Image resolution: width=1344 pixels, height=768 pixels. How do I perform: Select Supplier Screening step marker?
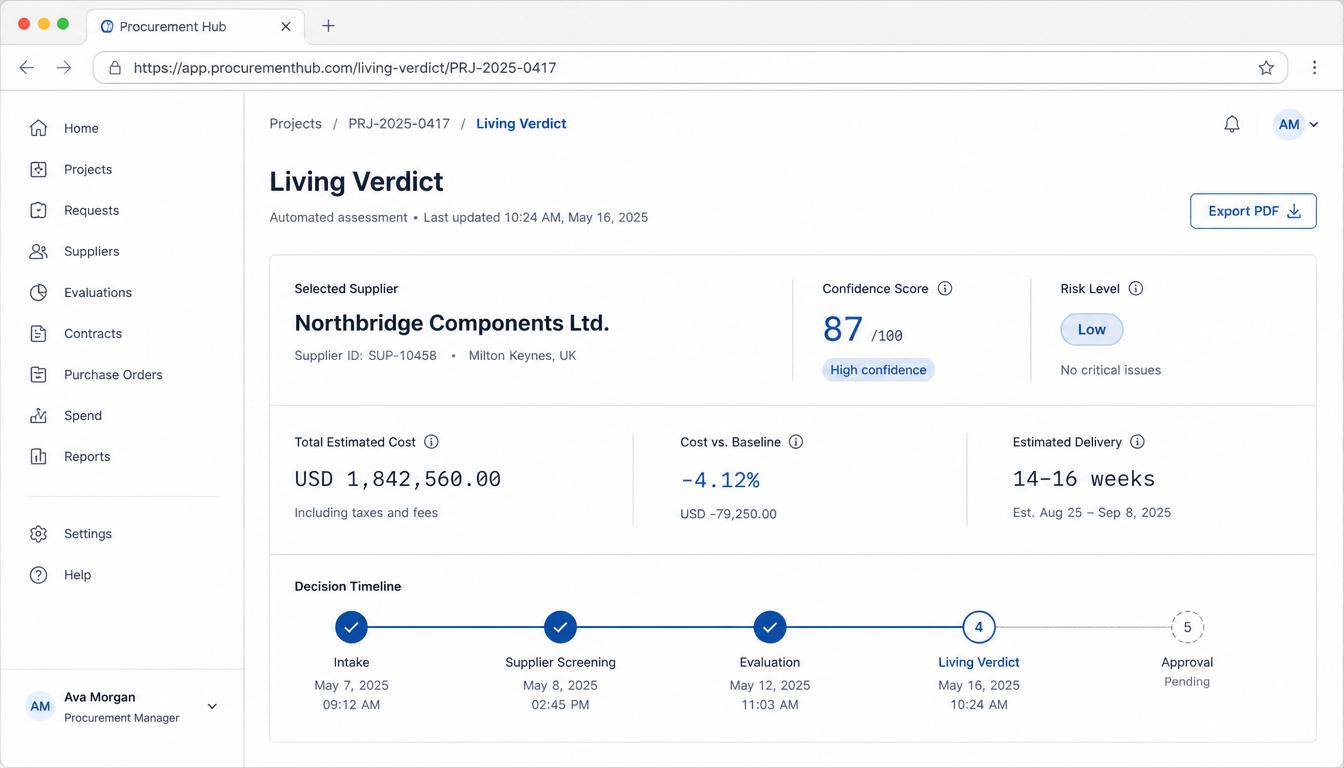click(x=560, y=627)
